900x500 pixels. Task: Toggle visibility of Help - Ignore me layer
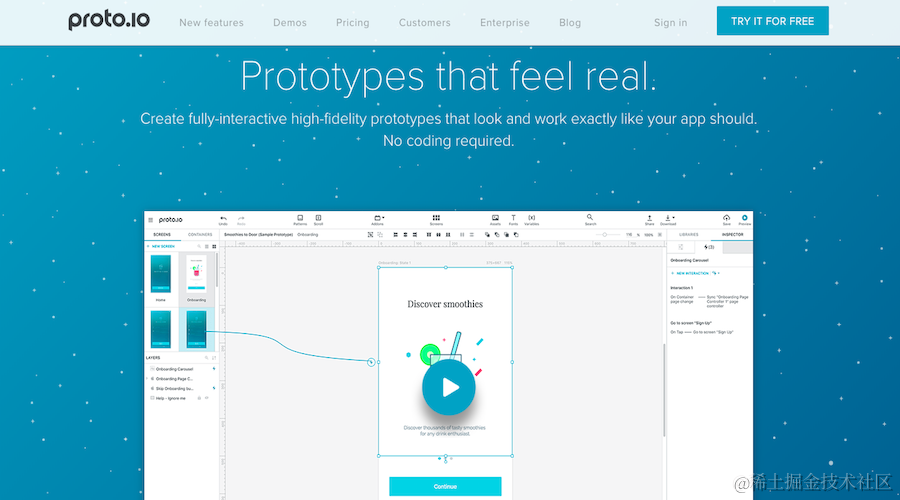[207, 398]
